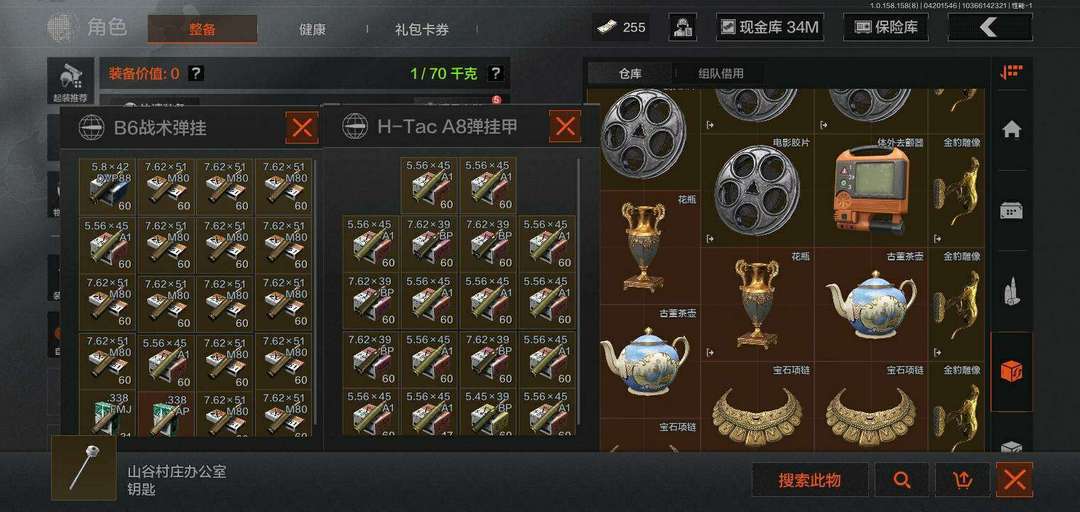Click the character portrait icon near 255
The image size is (1080, 512).
pyautogui.click(x=682, y=27)
